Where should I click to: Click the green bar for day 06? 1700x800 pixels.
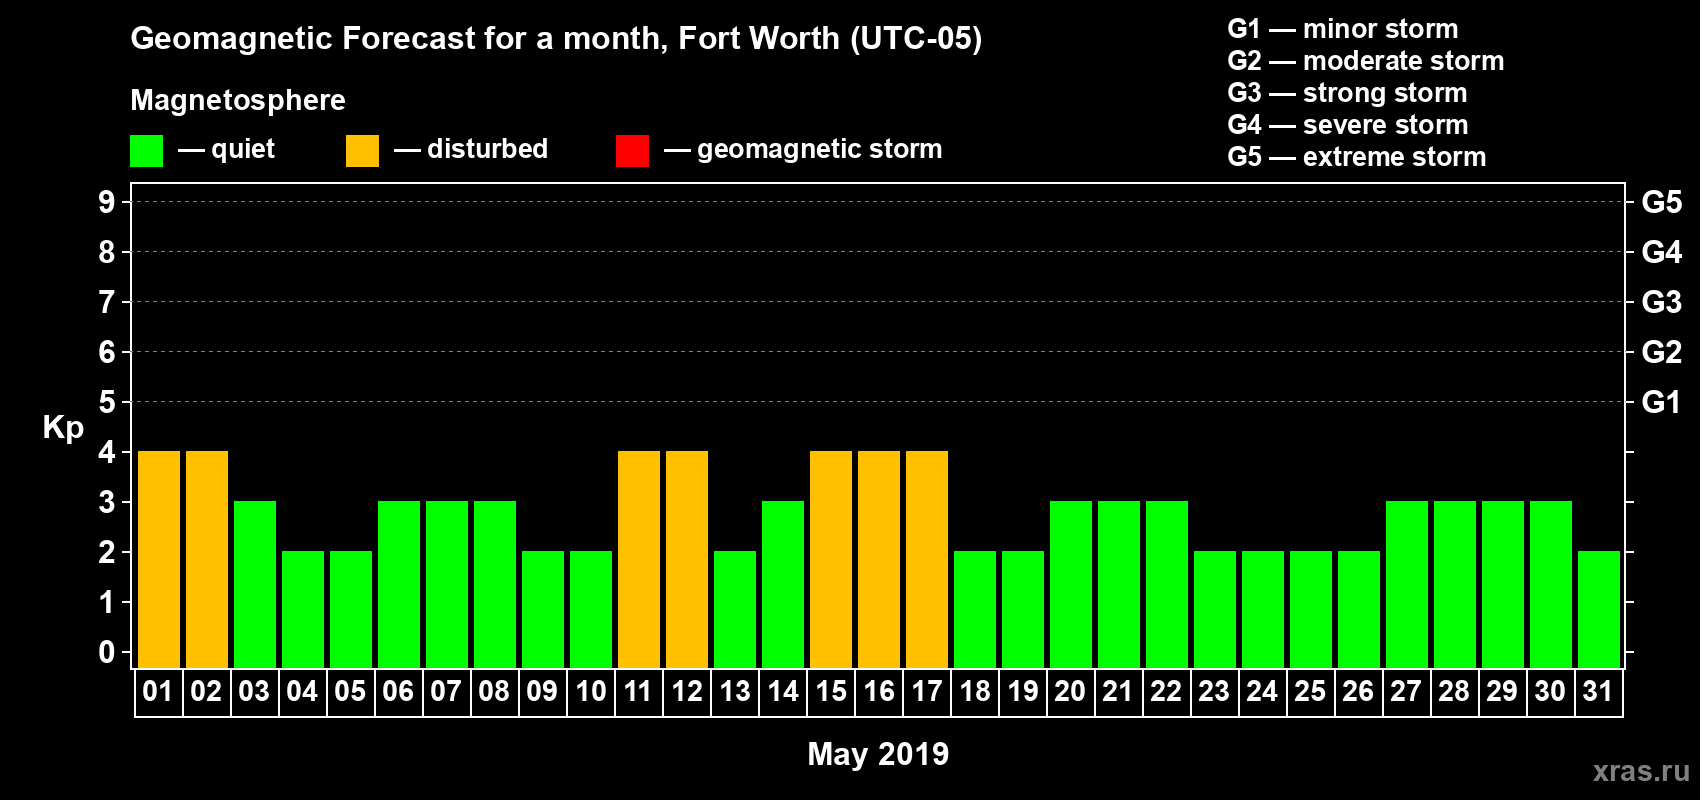[399, 584]
